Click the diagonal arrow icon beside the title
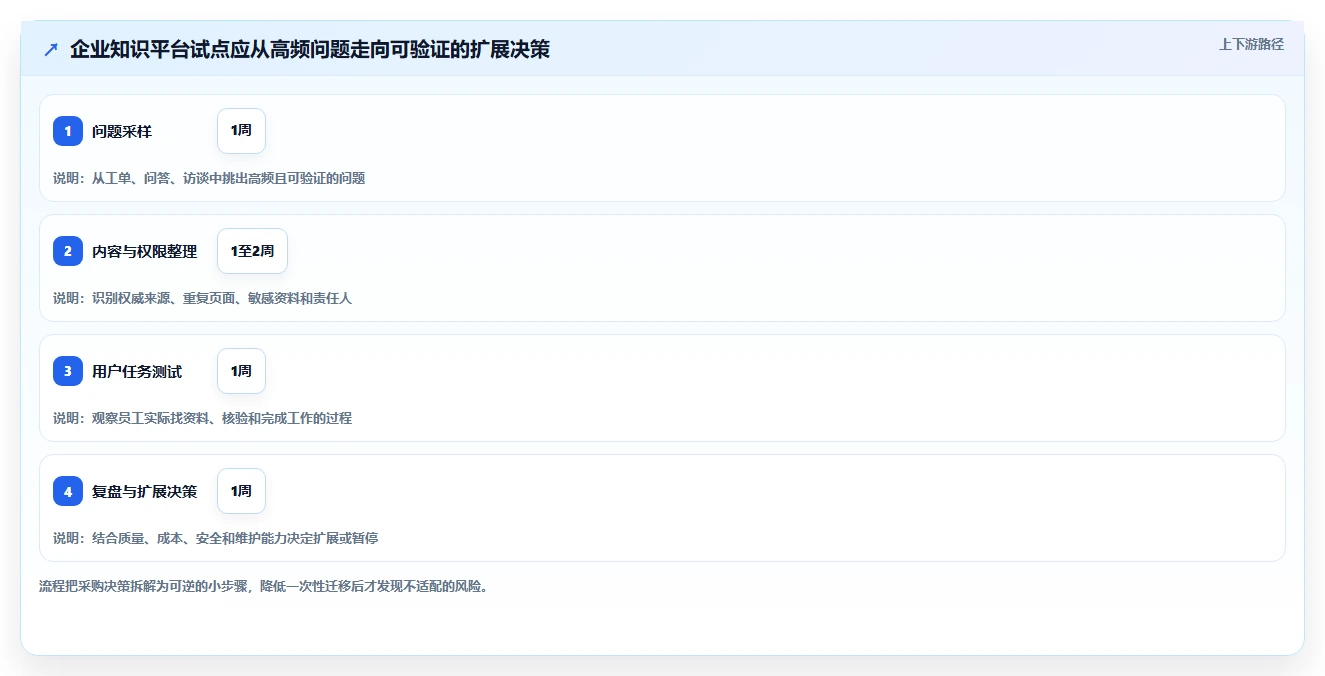Image resolution: width=1325 pixels, height=676 pixels. click(x=51, y=49)
